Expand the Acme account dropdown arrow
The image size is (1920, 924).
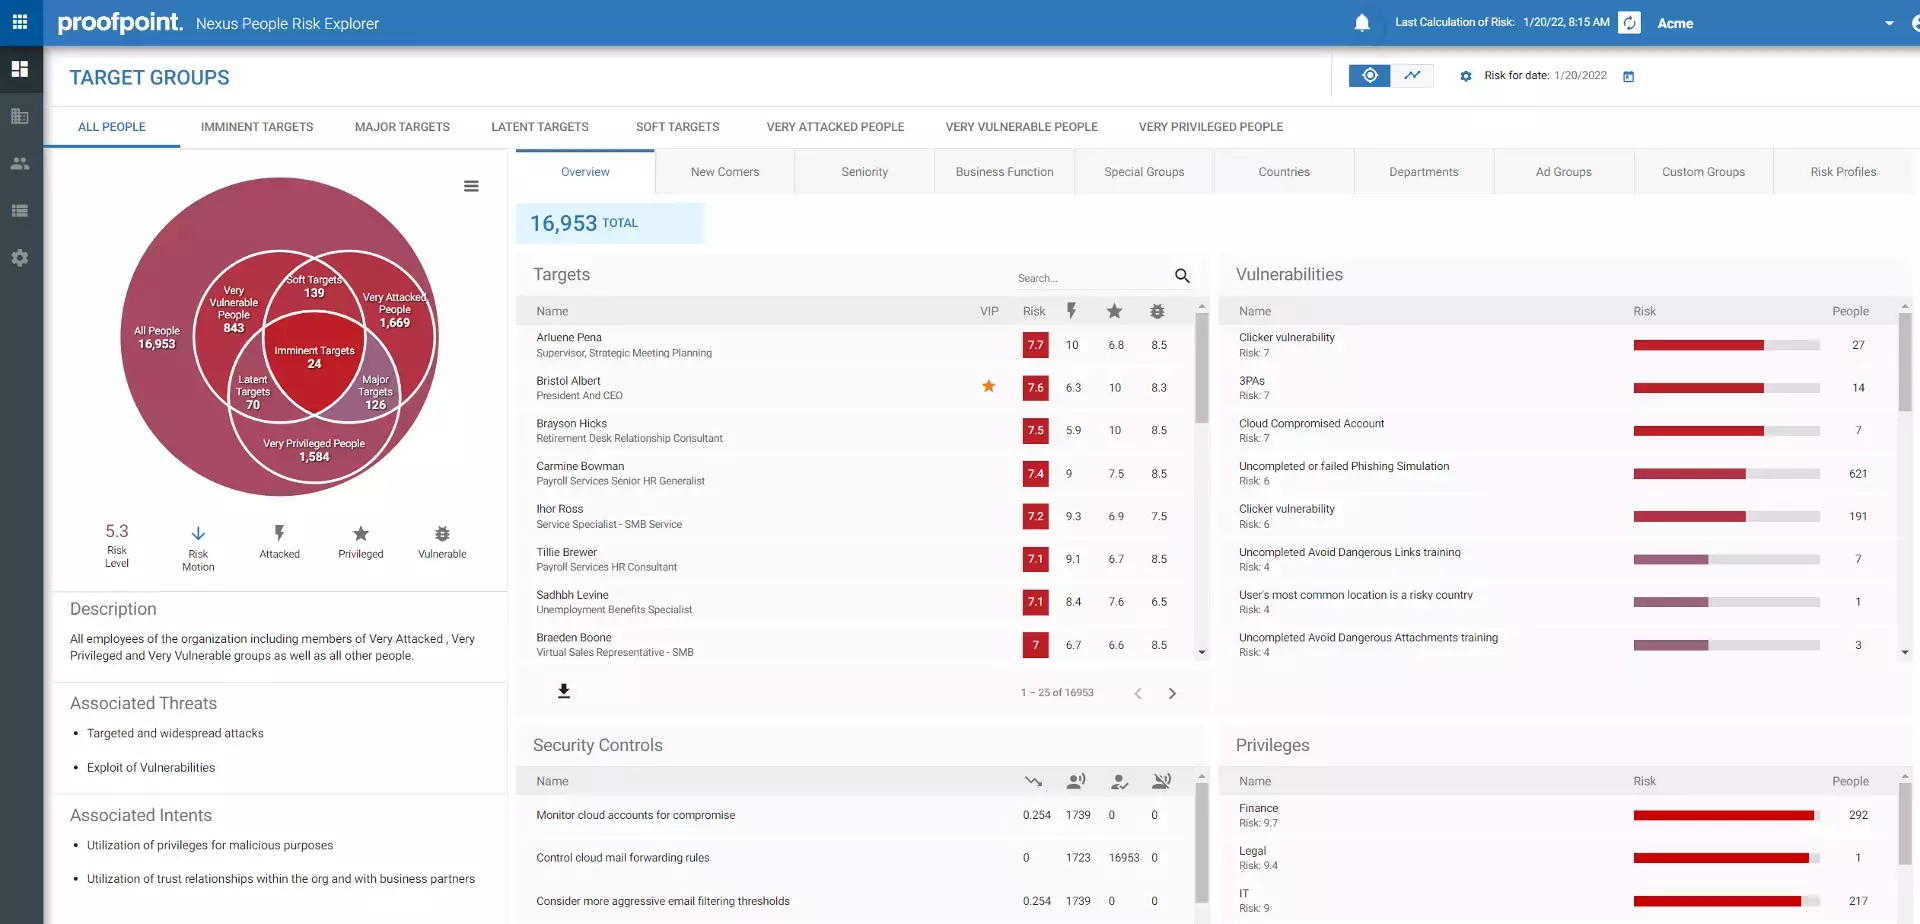[1889, 23]
